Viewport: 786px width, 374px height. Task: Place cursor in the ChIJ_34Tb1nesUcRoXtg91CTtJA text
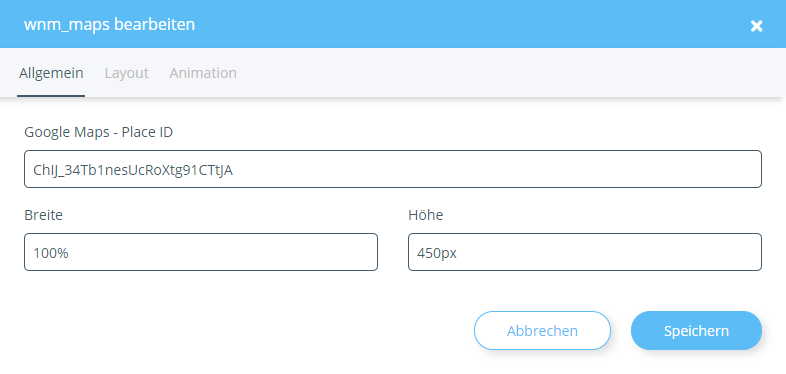pos(133,170)
